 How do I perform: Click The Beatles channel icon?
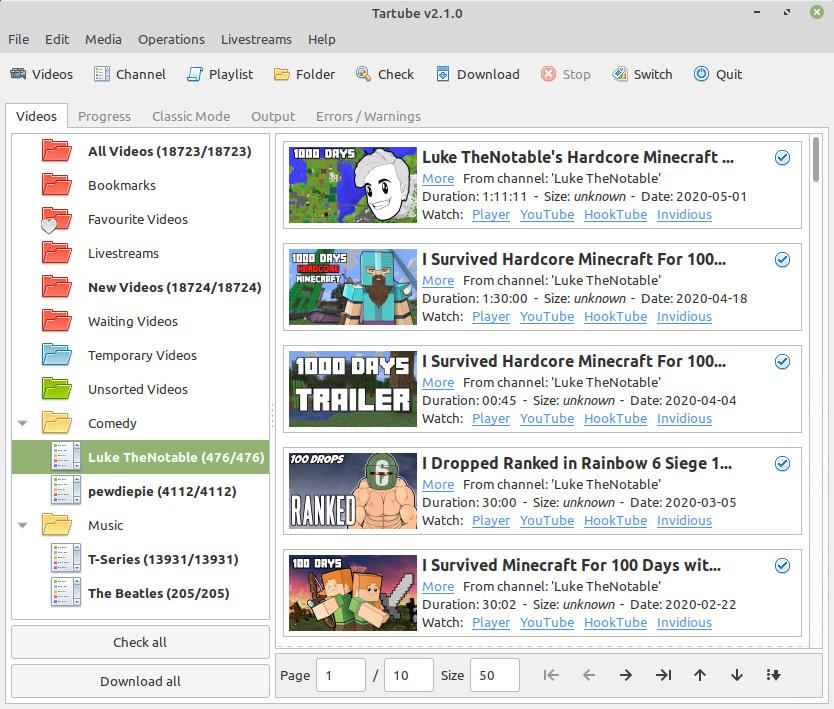[66, 593]
